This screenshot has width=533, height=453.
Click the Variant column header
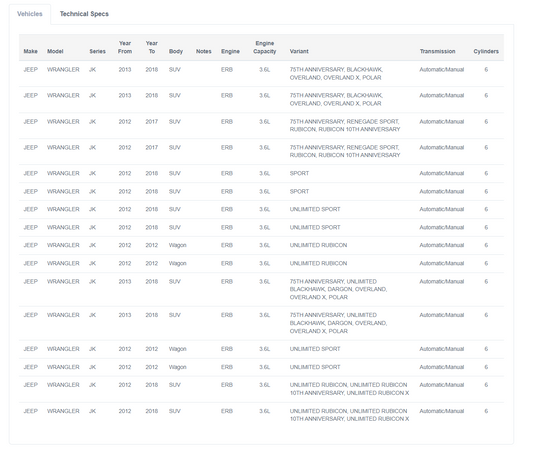coord(299,51)
